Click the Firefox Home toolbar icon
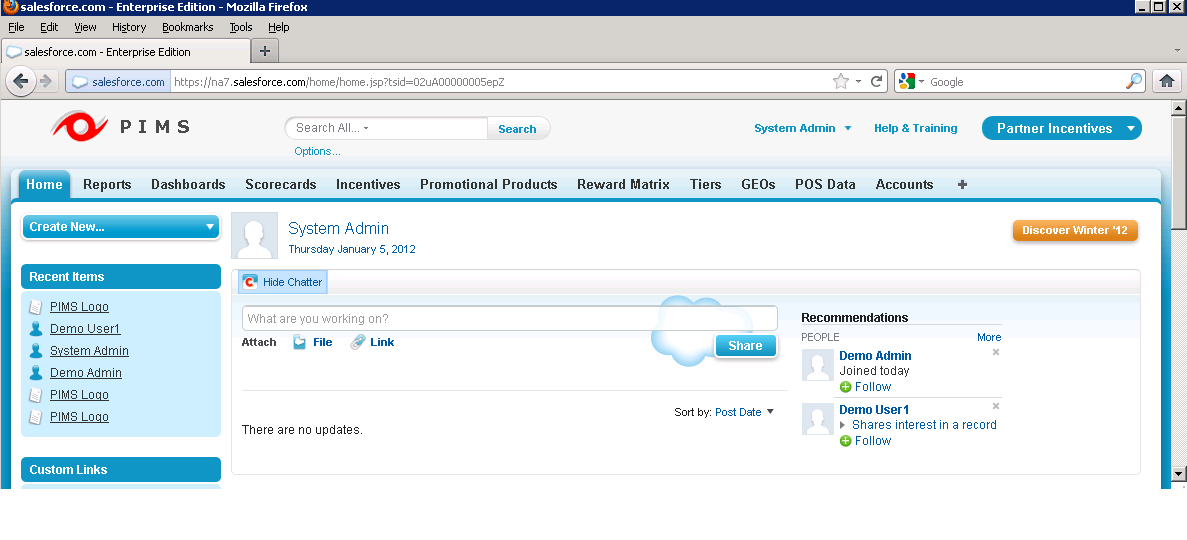The image size is (1187, 540). (1165, 81)
